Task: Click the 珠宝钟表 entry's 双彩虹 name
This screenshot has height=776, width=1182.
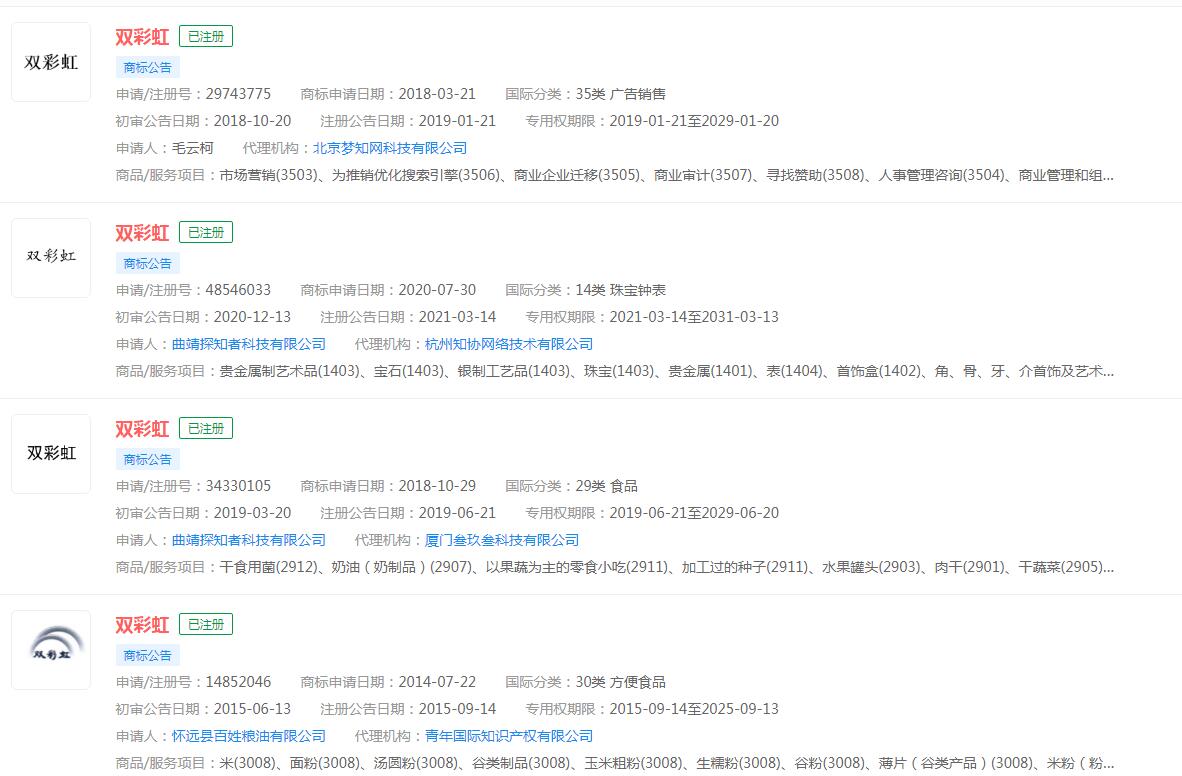Action: [142, 233]
